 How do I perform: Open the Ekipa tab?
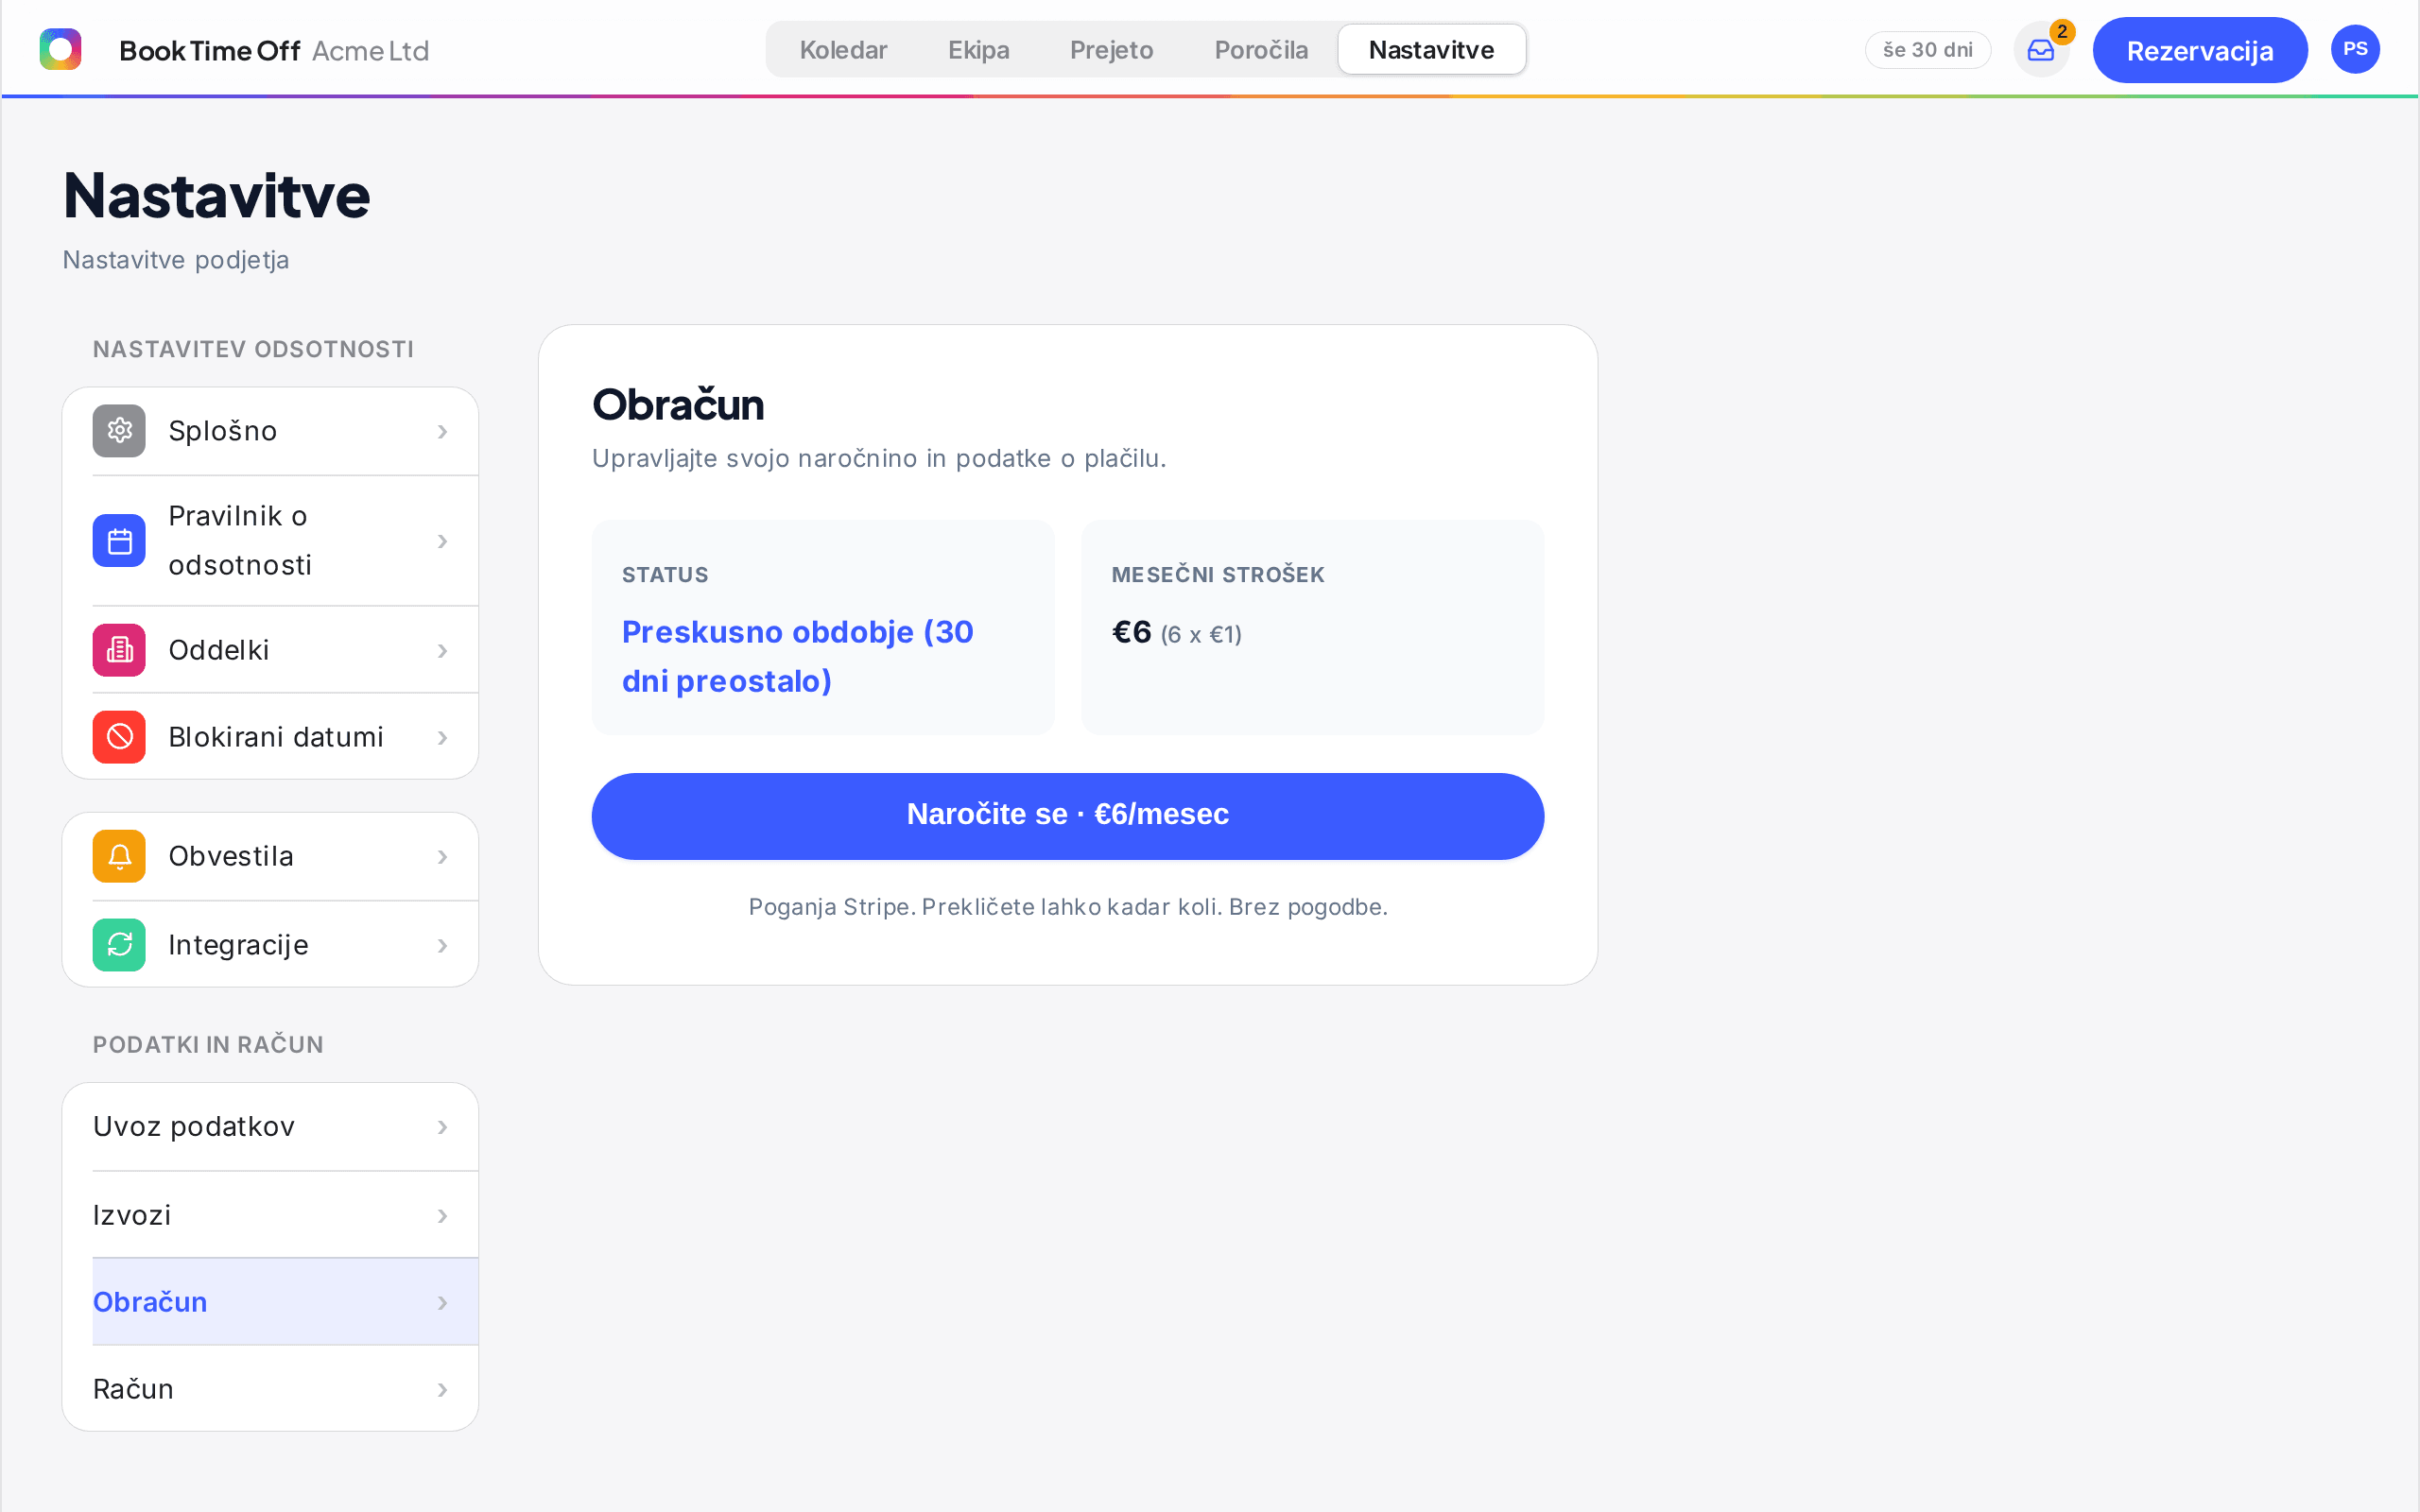pos(978,50)
